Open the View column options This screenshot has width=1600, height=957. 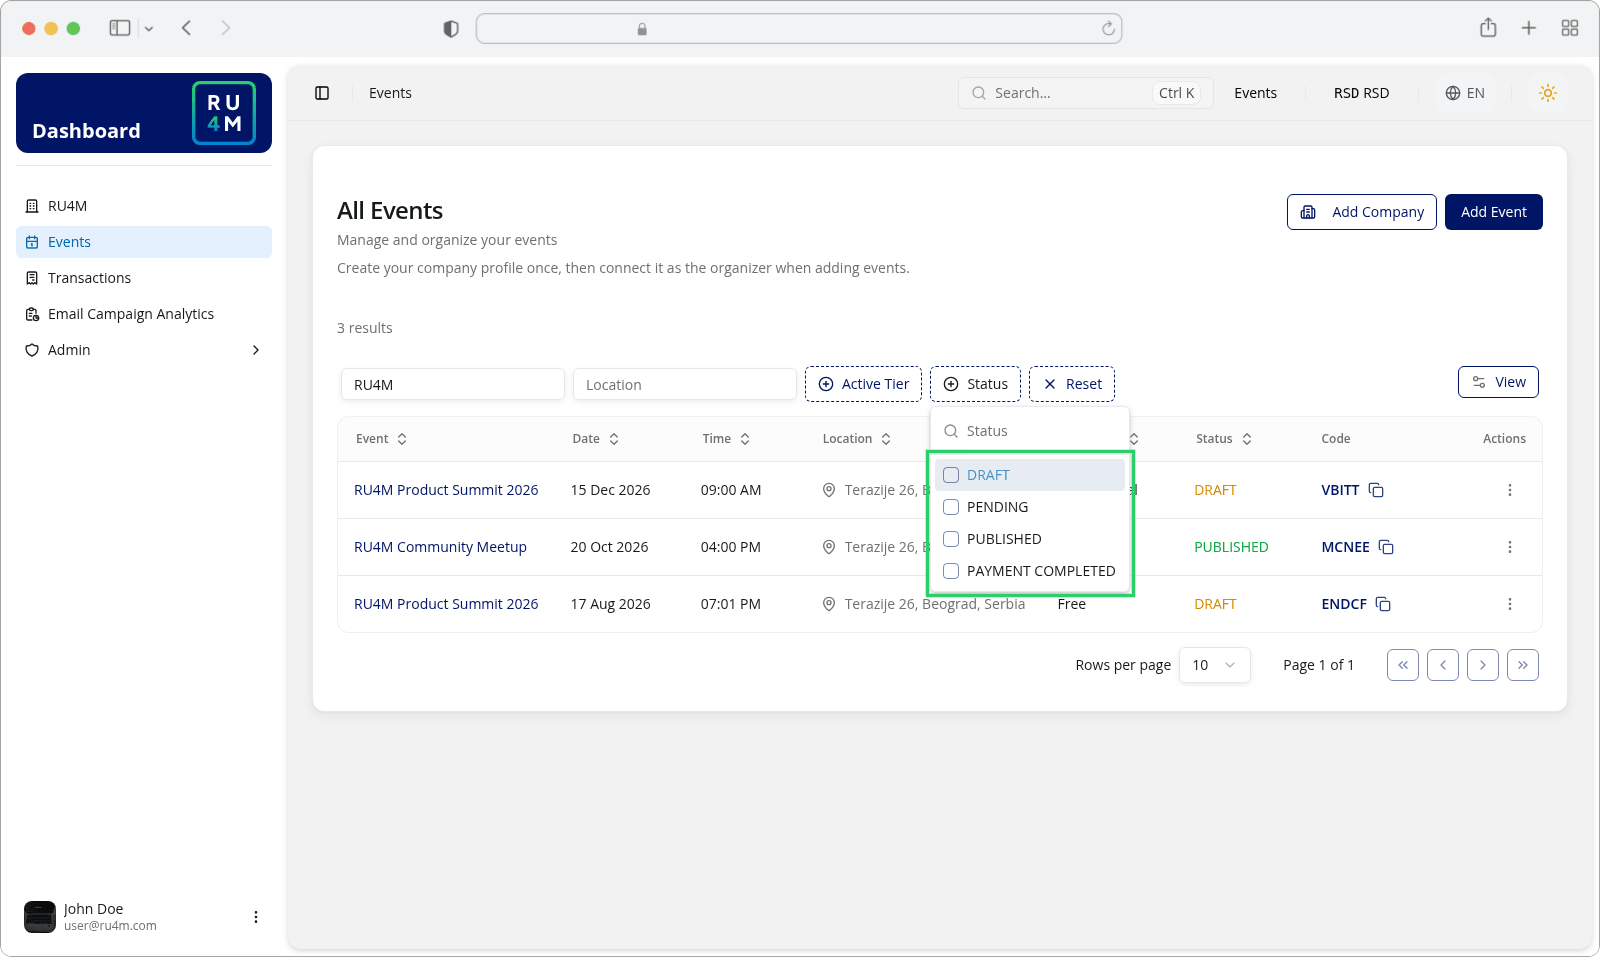coord(1498,382)
